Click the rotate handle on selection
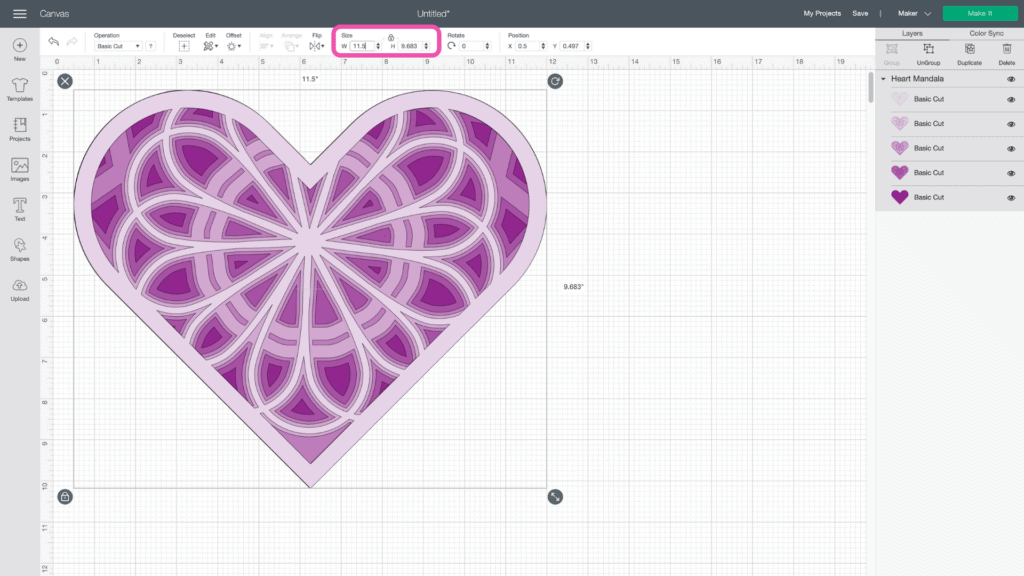 555,81
